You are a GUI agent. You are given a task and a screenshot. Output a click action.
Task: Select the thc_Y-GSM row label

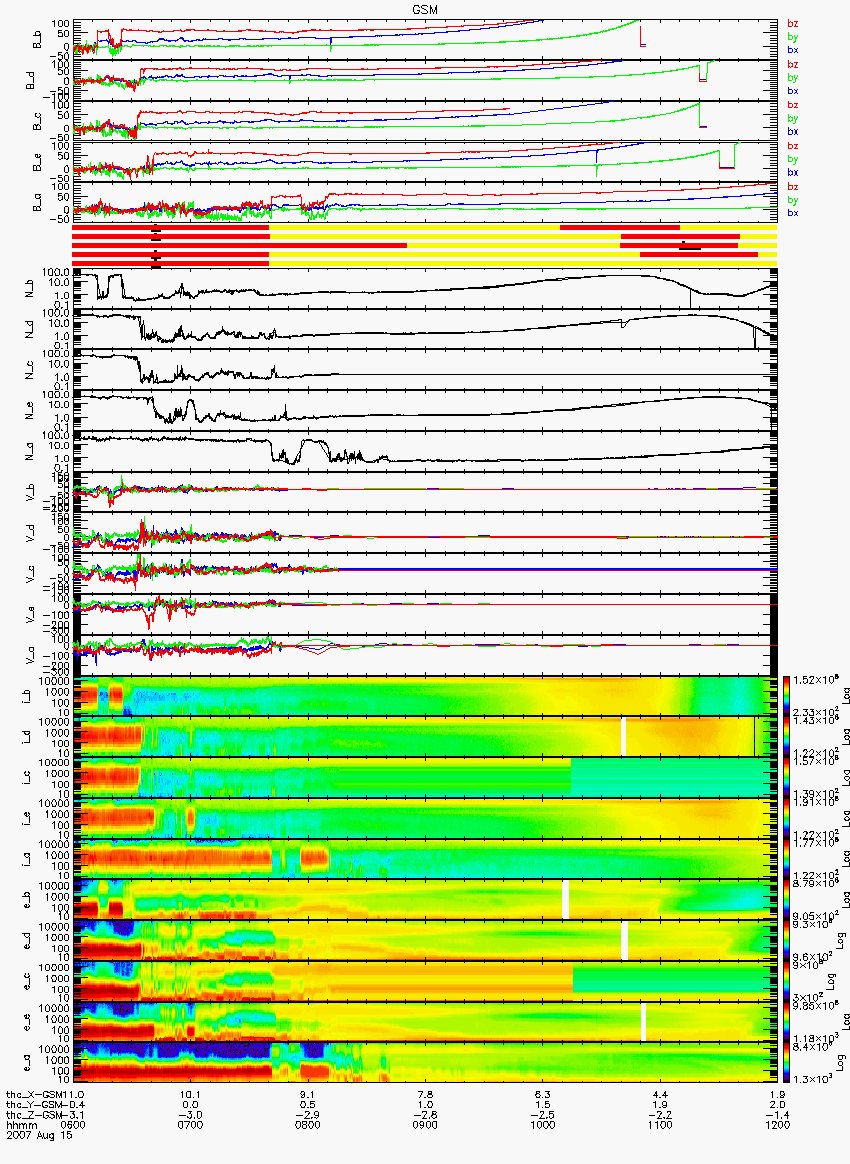(x=33, y=1105)
